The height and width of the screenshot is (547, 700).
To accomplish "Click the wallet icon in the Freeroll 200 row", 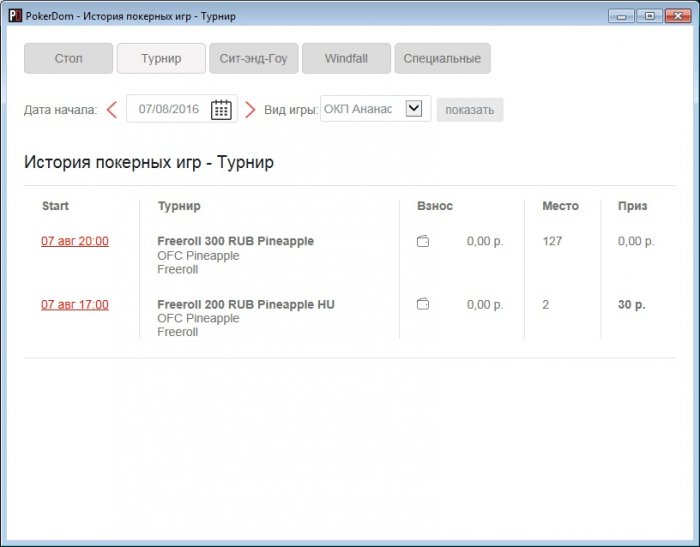I will point(423,305).
